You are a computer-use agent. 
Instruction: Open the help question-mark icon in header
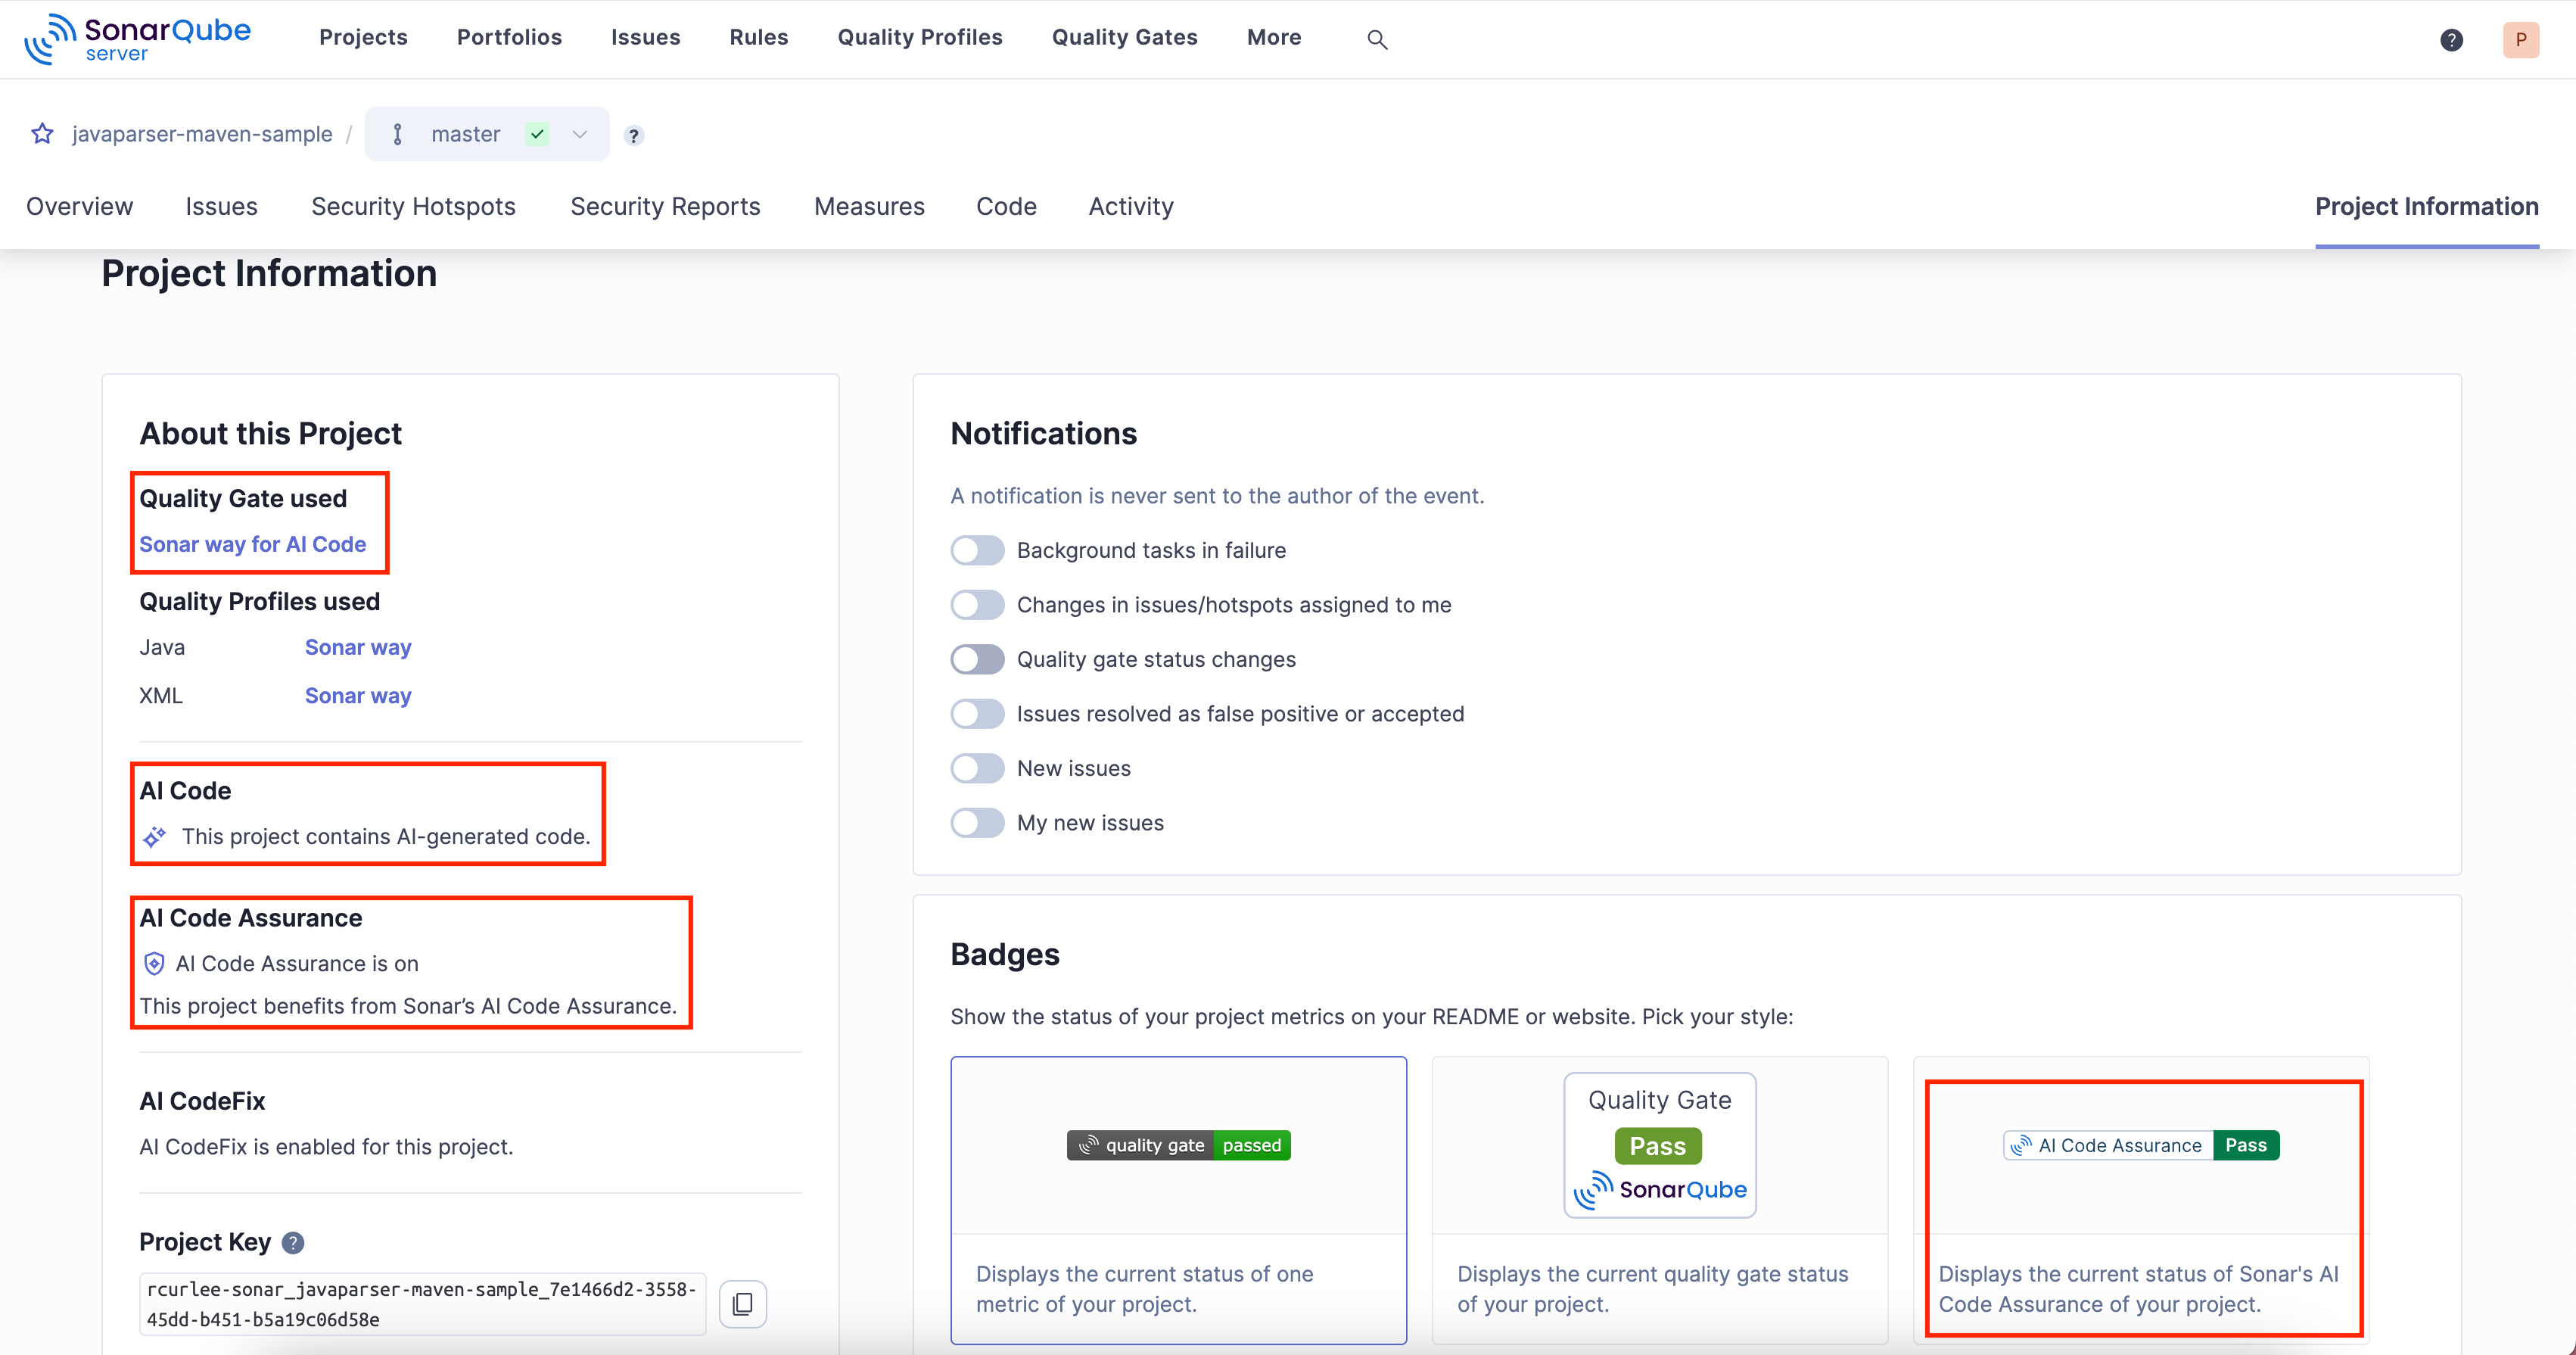click(2451, 40)
